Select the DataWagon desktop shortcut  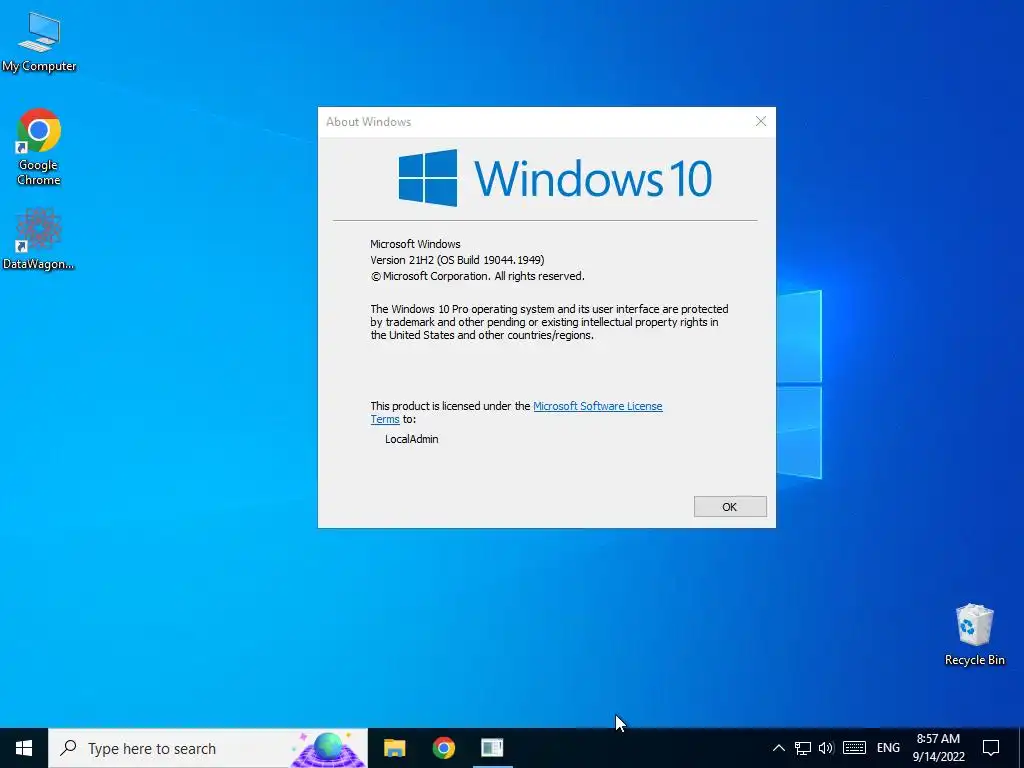pos(39,238)
